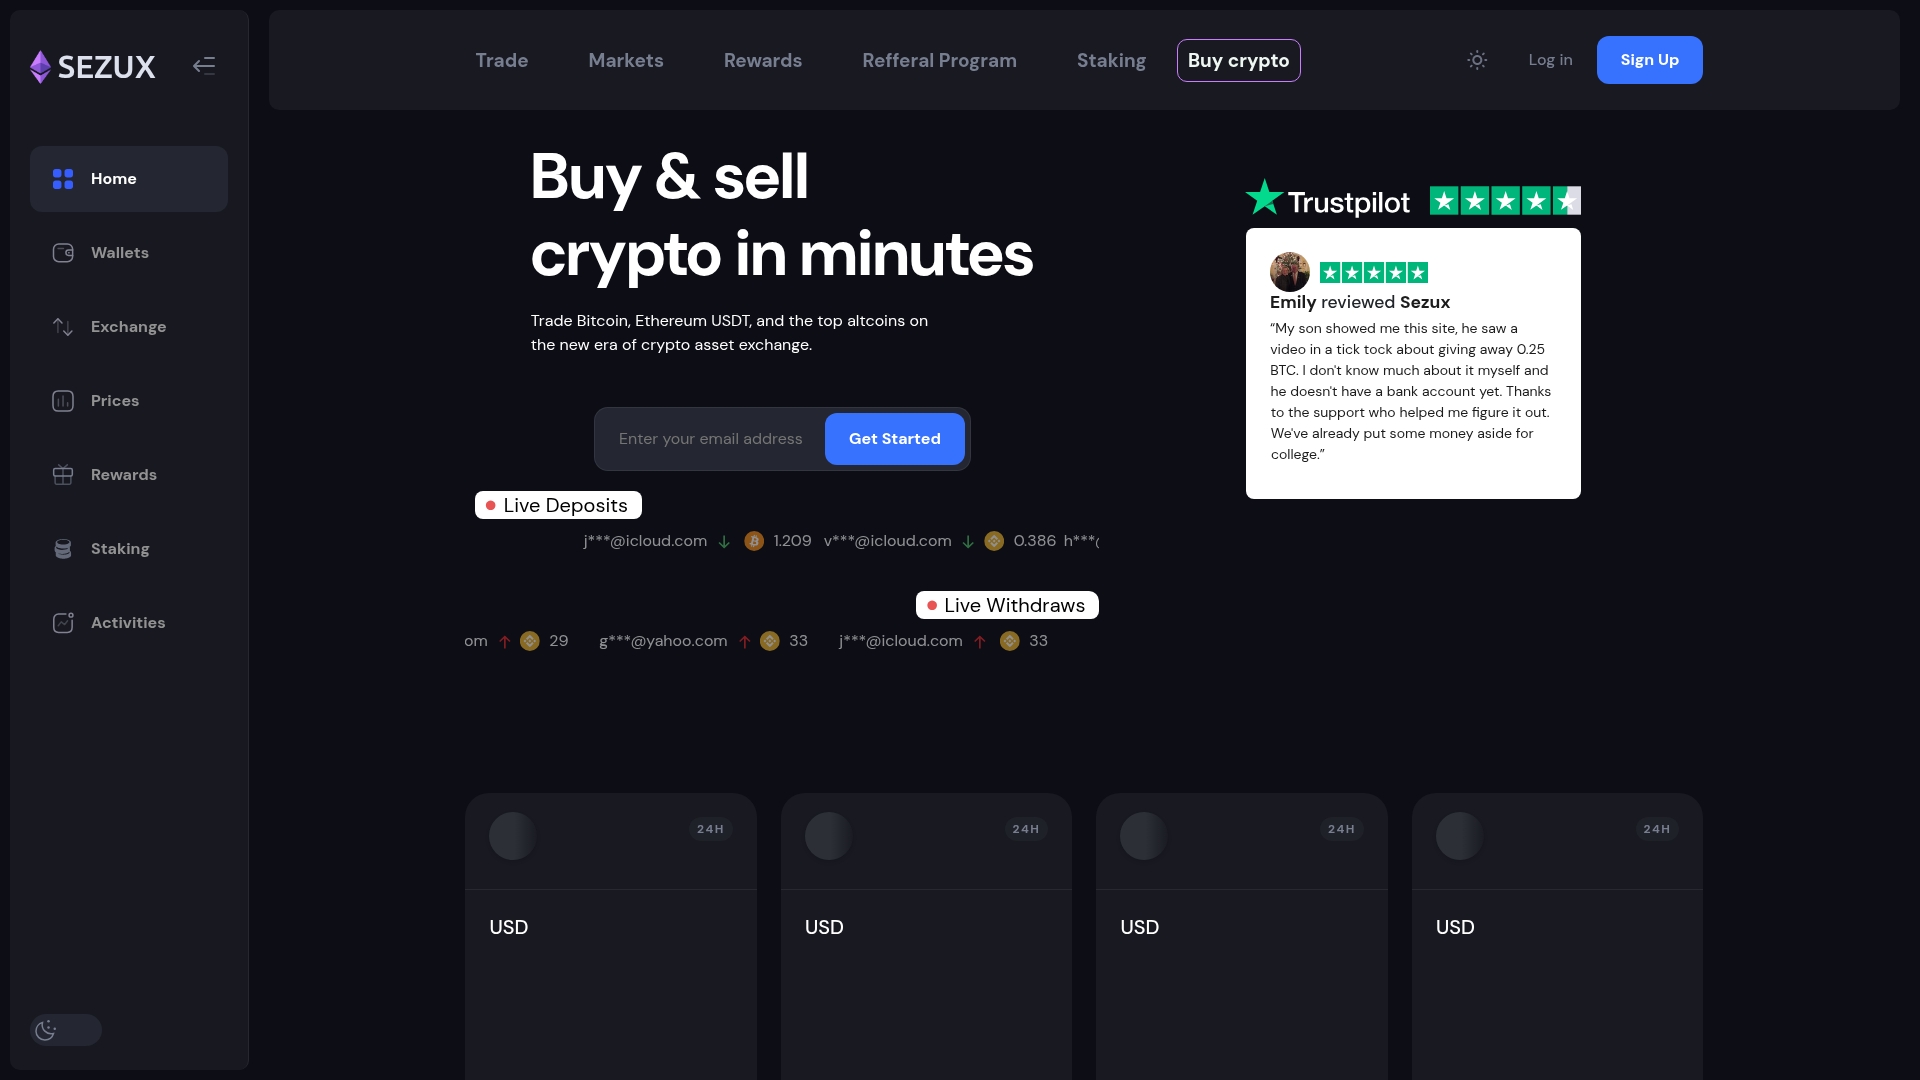1920x1080 pixels.
Task: Click the Get Started button
Action: coord(894,439)
